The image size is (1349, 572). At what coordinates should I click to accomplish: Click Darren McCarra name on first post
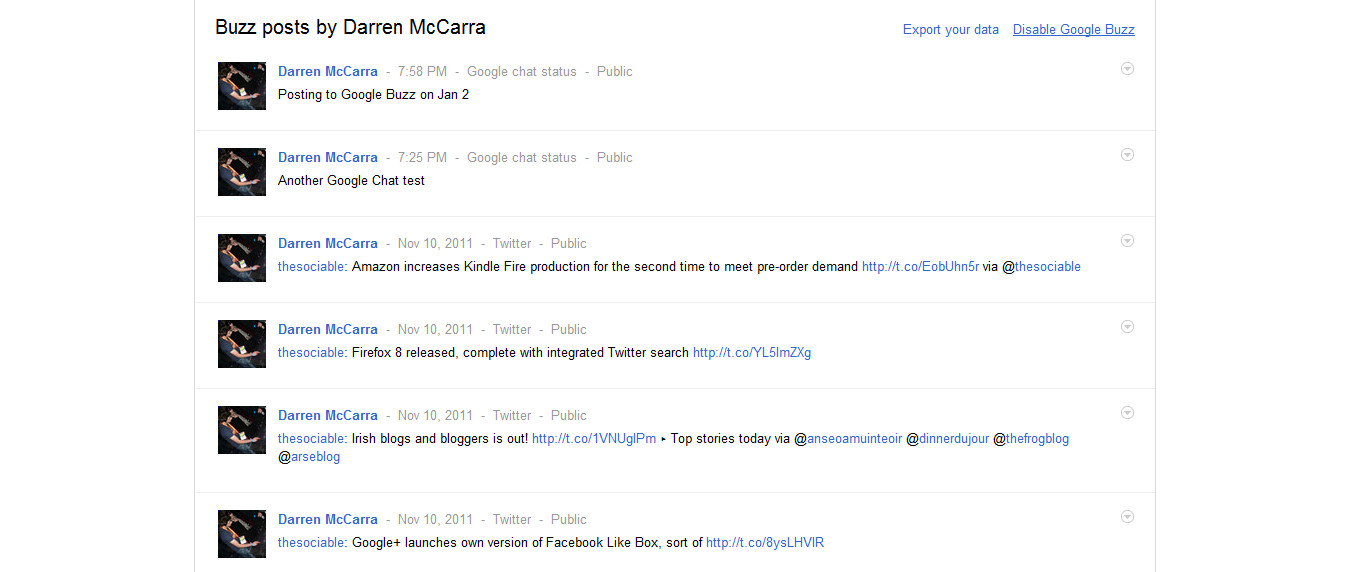328,72
